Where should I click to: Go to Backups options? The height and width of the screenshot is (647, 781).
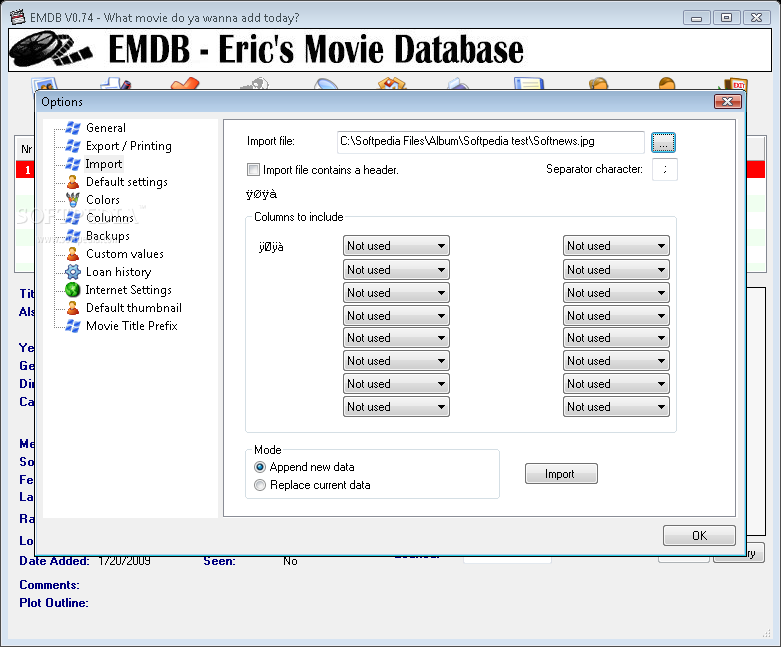pos(108,236)
